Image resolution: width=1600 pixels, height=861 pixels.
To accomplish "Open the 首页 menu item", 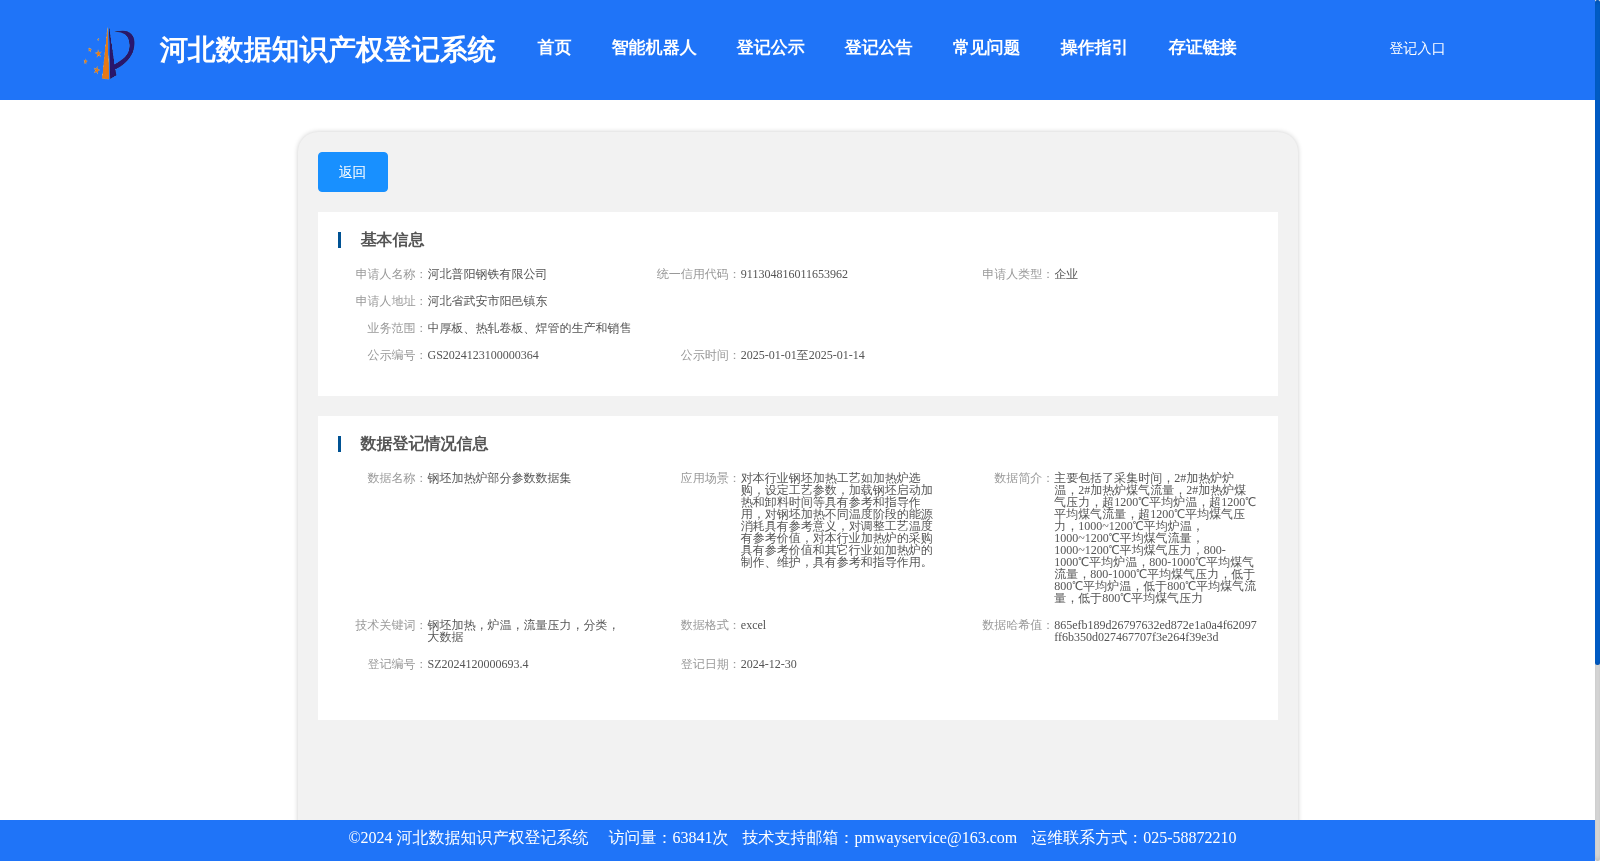I will (x=554, y=48).
